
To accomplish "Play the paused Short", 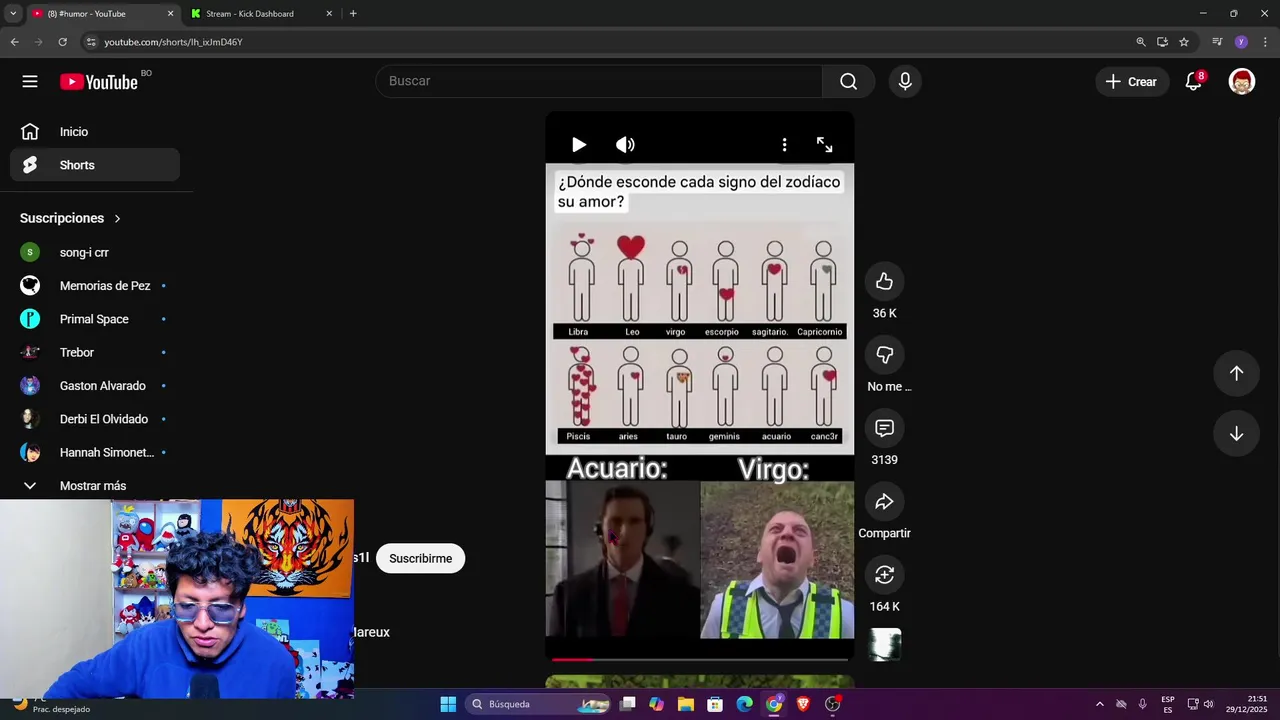I will [578, 145].
